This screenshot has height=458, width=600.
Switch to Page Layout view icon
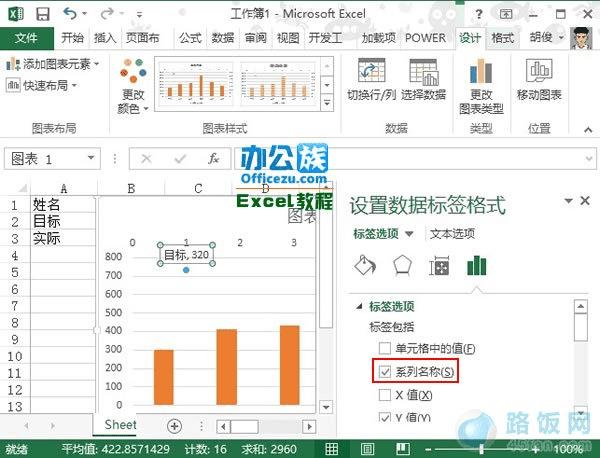point(367,449)
